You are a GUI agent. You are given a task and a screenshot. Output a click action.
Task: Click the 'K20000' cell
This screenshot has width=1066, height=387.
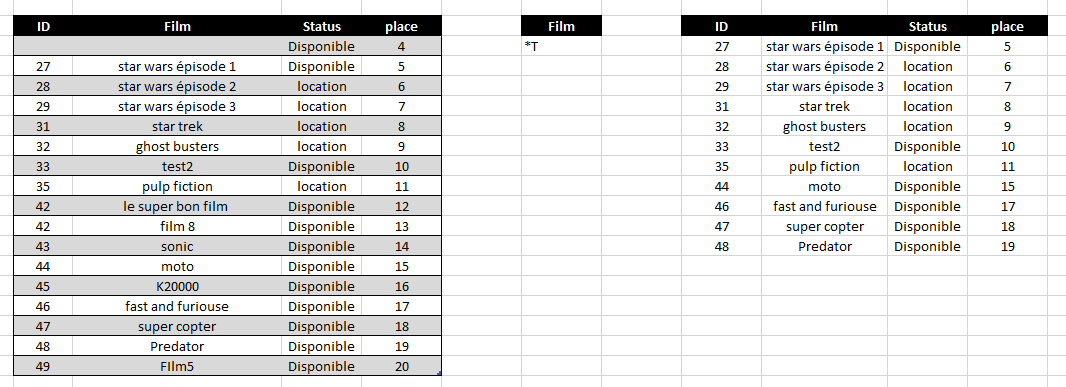(177, 286)
